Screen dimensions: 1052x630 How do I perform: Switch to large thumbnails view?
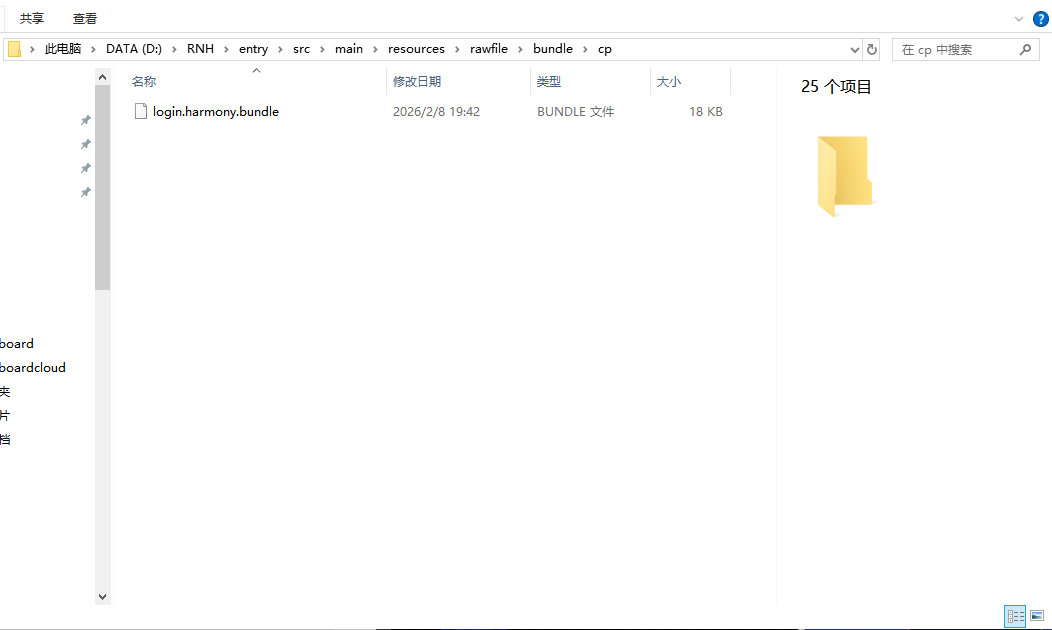pos(1037,616)
